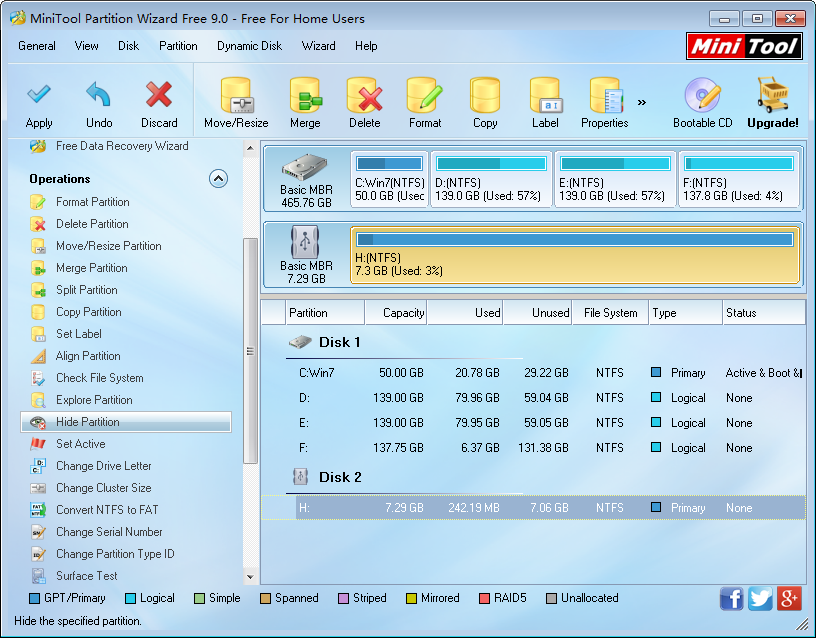This screenshot has width=816, height=638.
Task: Sort by Capacity column header
Action: [396, 313]
